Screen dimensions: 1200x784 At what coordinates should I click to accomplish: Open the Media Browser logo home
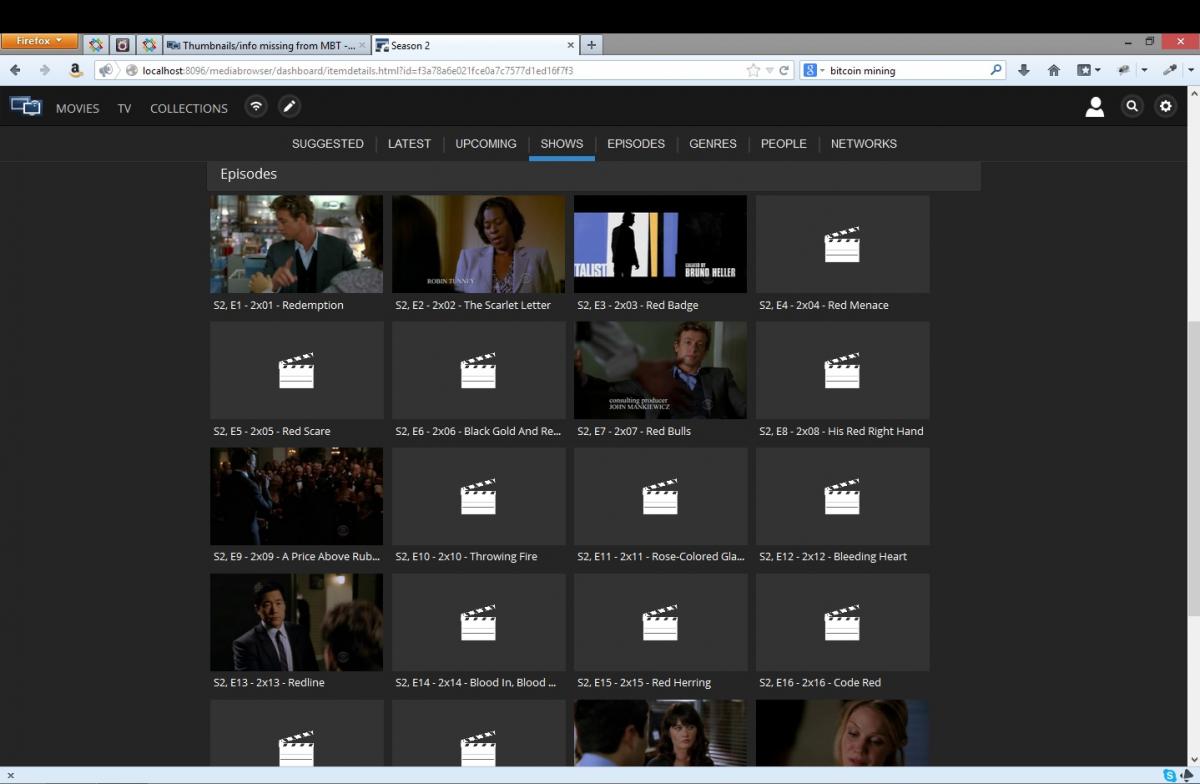[26, 107]
